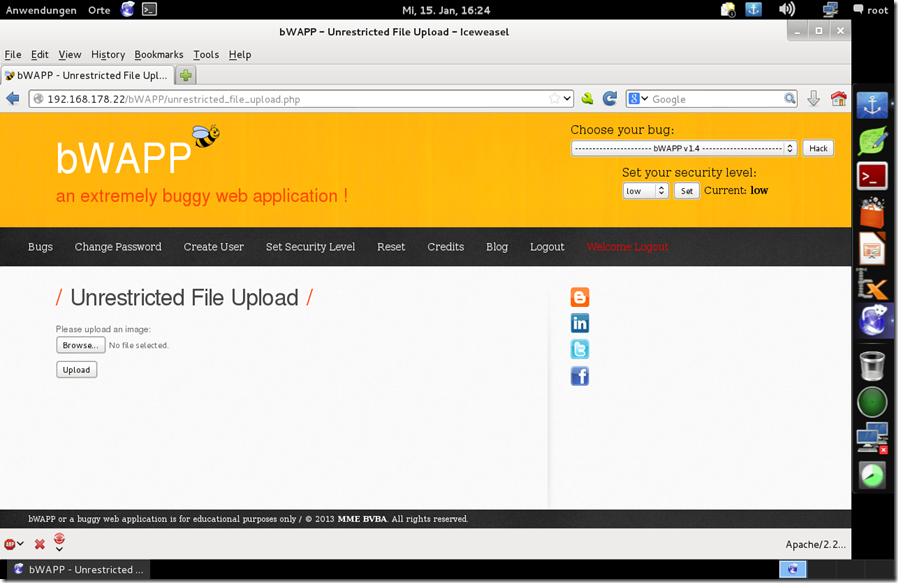Open the Bookmarks menu
This screenshot has width=898, height=583.
159,54
